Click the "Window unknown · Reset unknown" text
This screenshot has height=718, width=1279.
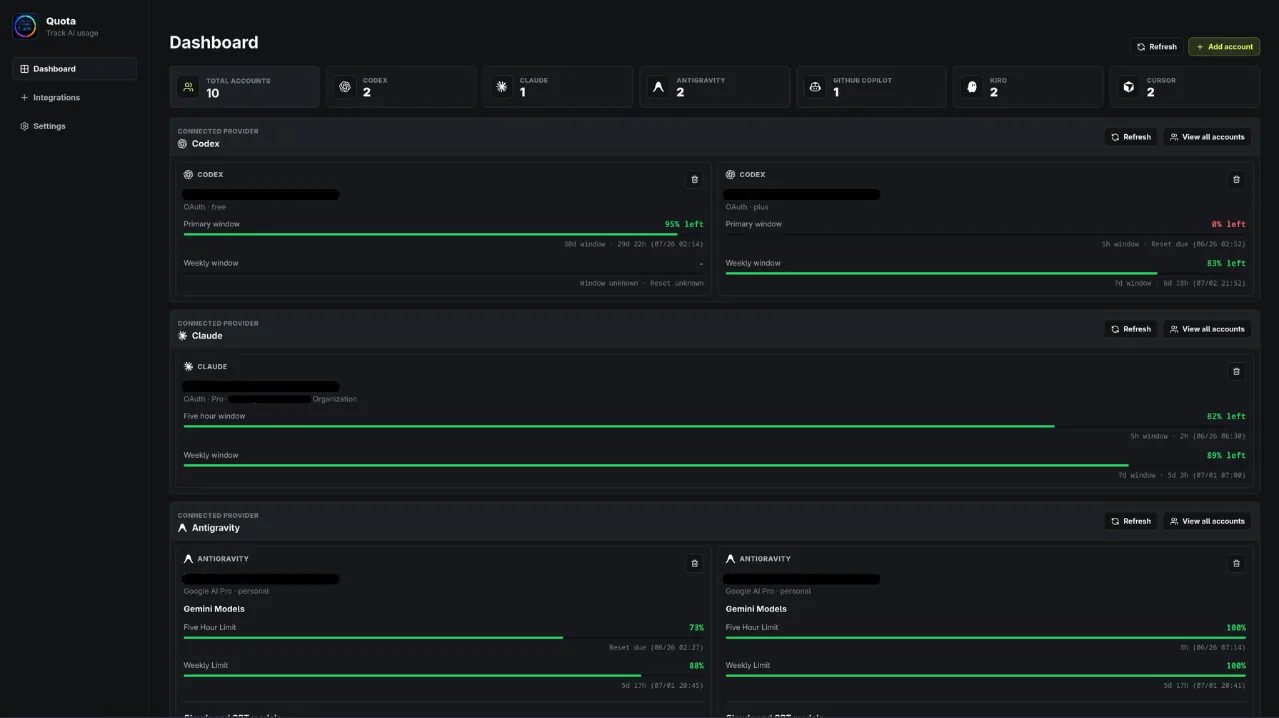(642, 283)
